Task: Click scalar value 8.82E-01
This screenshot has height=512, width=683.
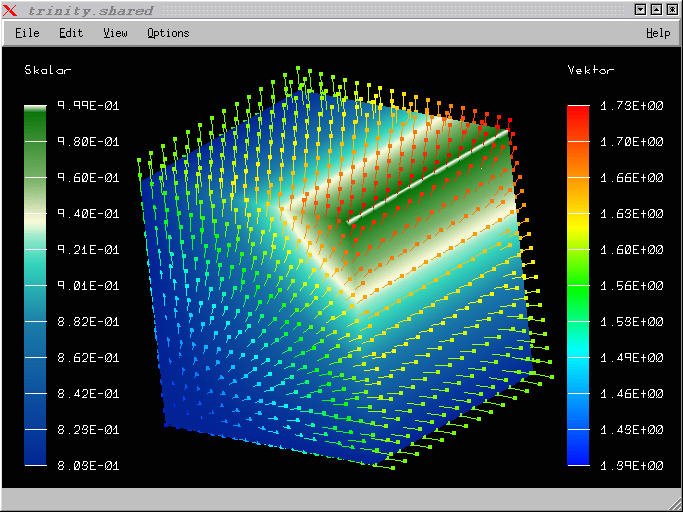Action: pos(88,322)
